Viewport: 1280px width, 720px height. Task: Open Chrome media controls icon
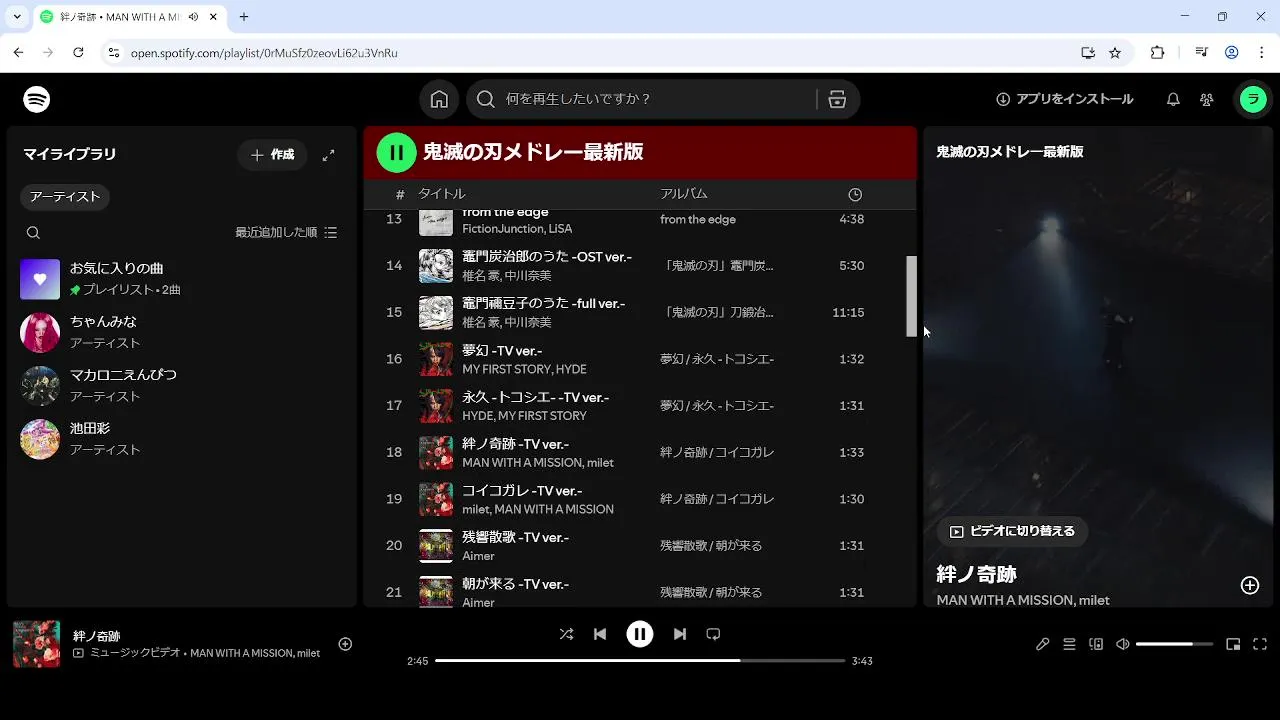[1201, 53]
